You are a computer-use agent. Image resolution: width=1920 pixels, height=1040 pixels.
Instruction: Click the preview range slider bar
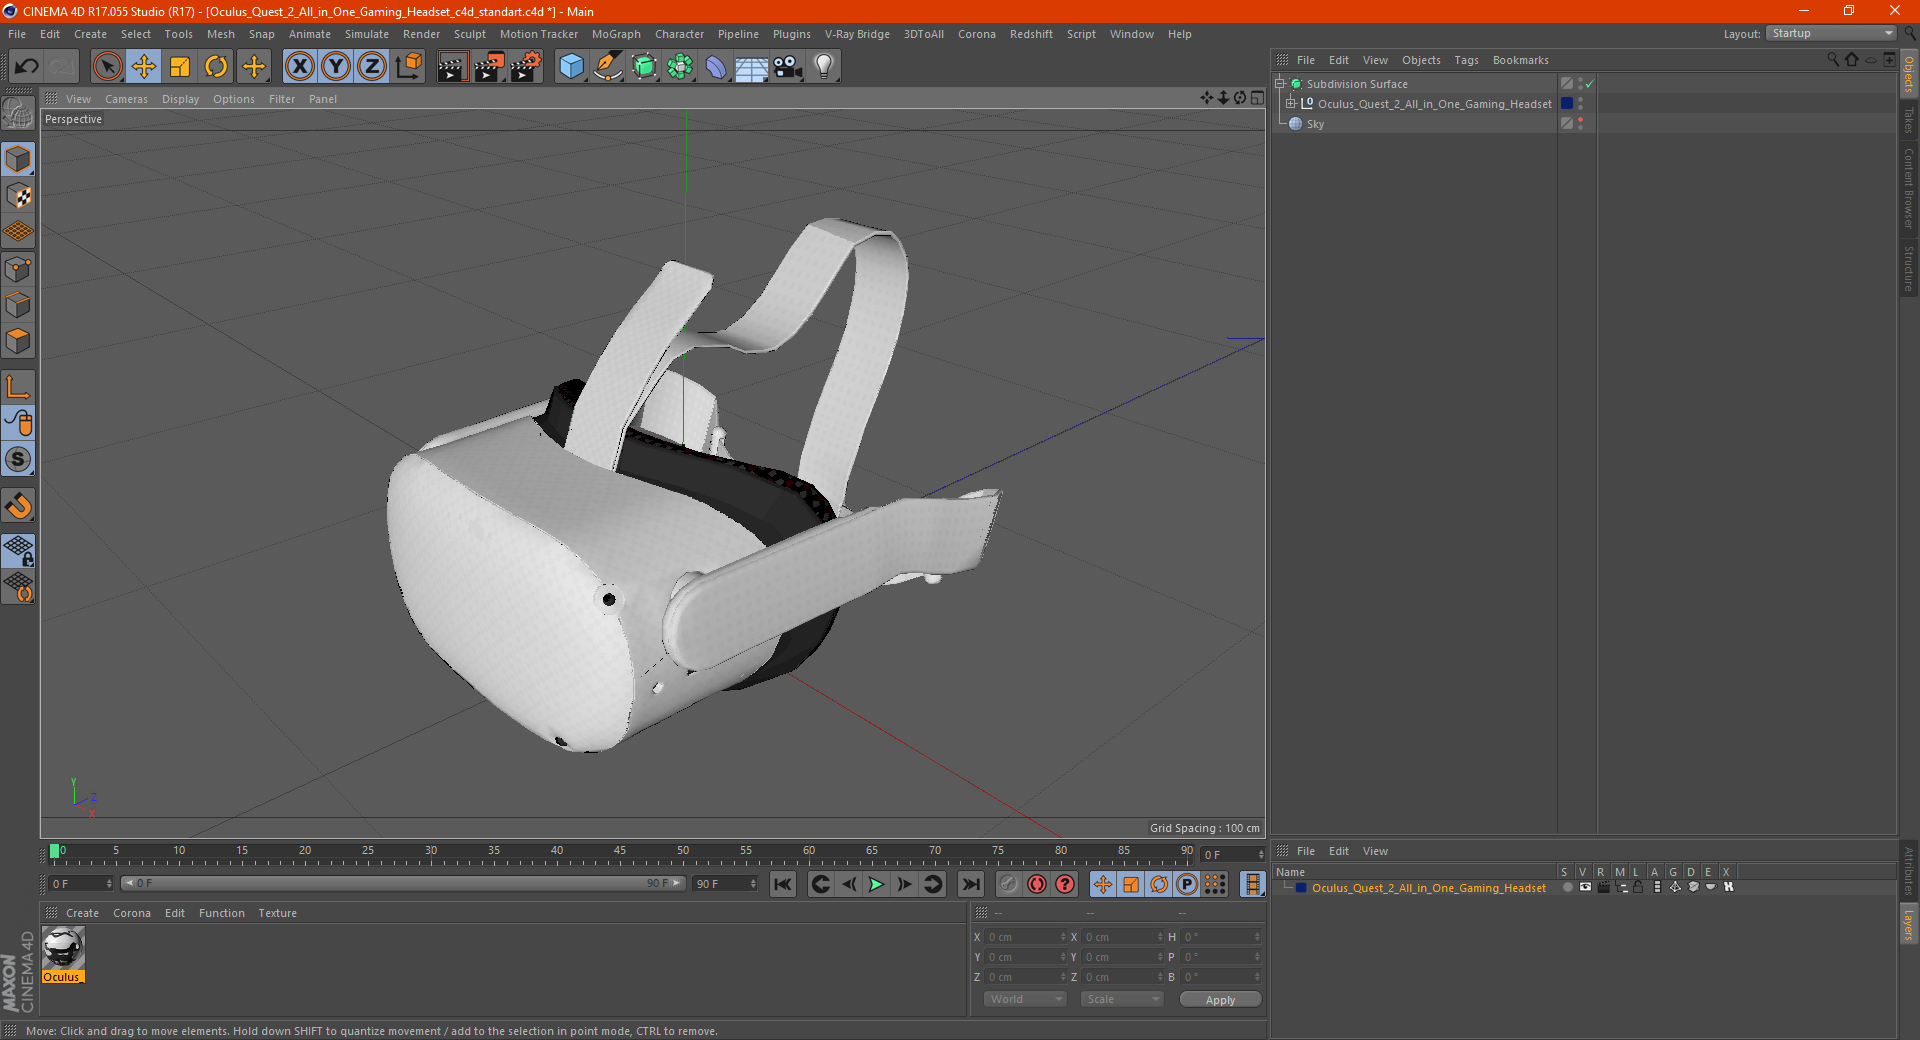[x=403, y=883]
